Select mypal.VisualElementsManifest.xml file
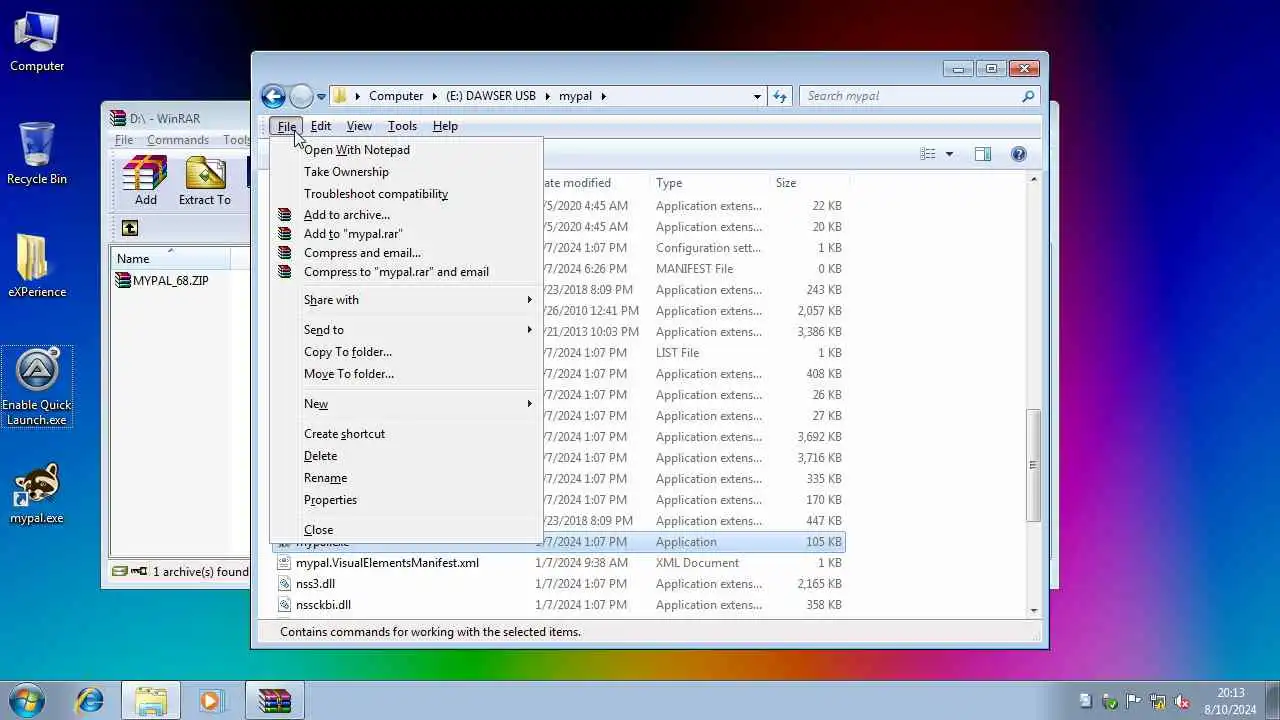Image resolution: width=1280 pixels, height=720 pixels. pos(387,563)
